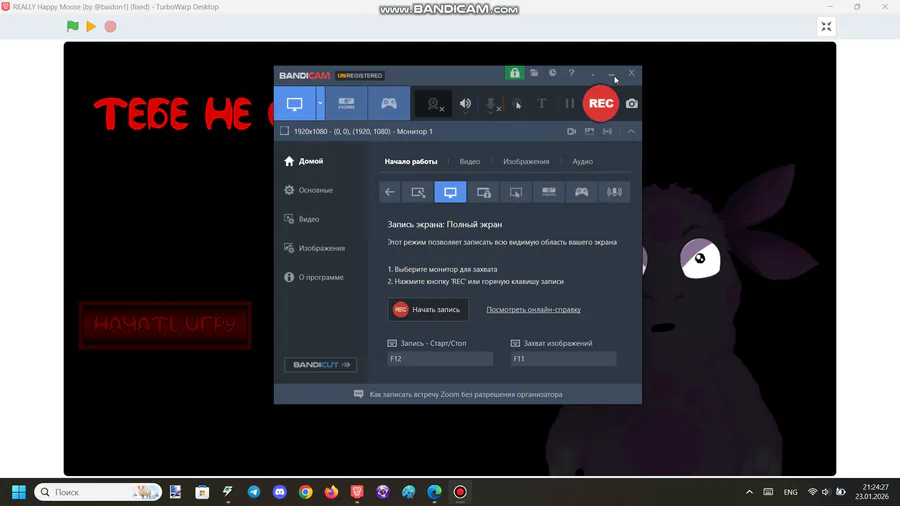Click image icon in status row
The width and height of the screenshot is (900, 506).
(589, 131)
